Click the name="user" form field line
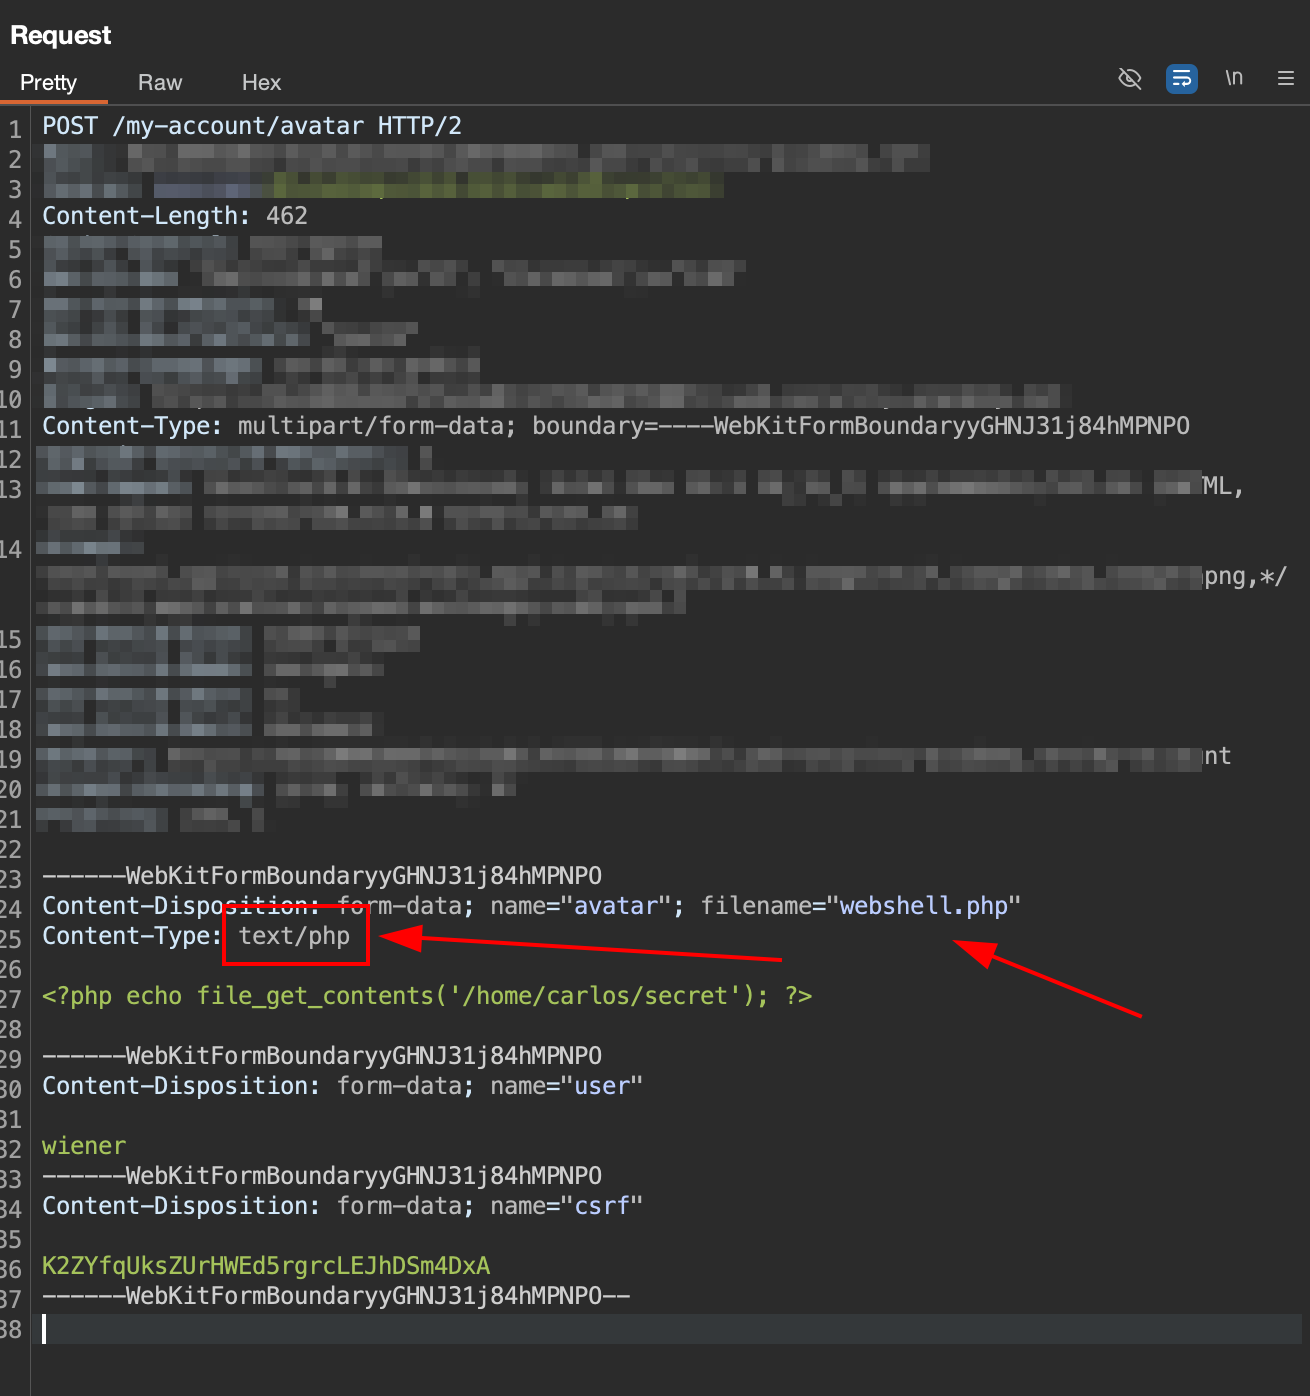1310x1396 pixels. point(342,1086)
